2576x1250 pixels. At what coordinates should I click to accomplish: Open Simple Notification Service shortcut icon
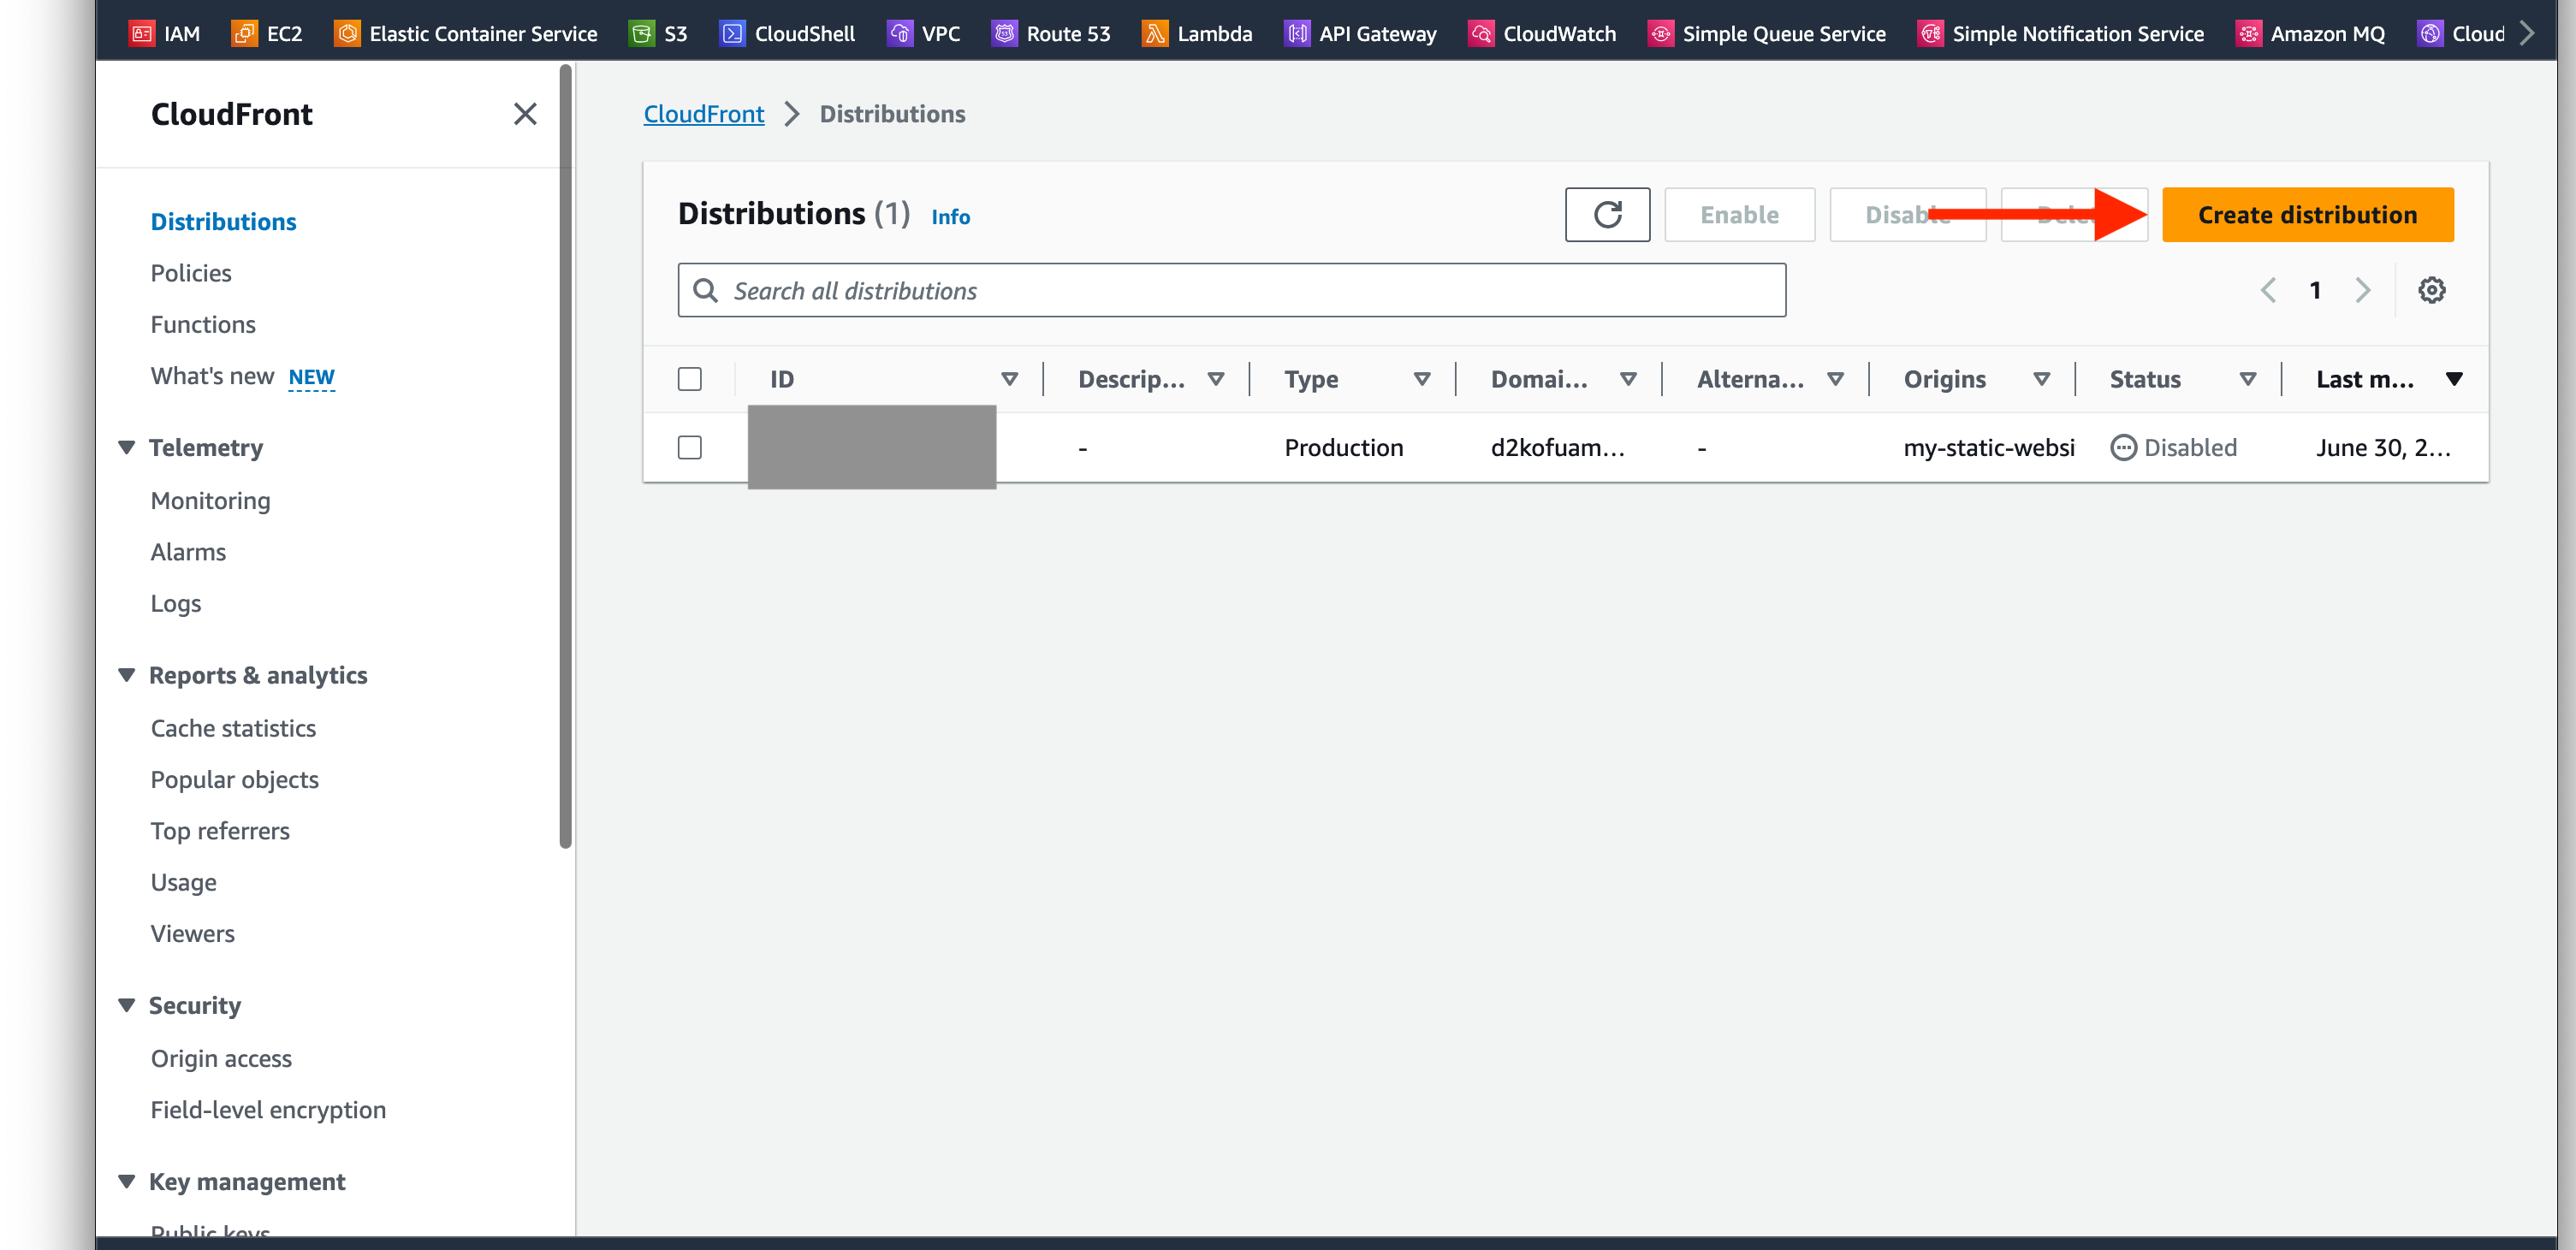(1930, 33)
